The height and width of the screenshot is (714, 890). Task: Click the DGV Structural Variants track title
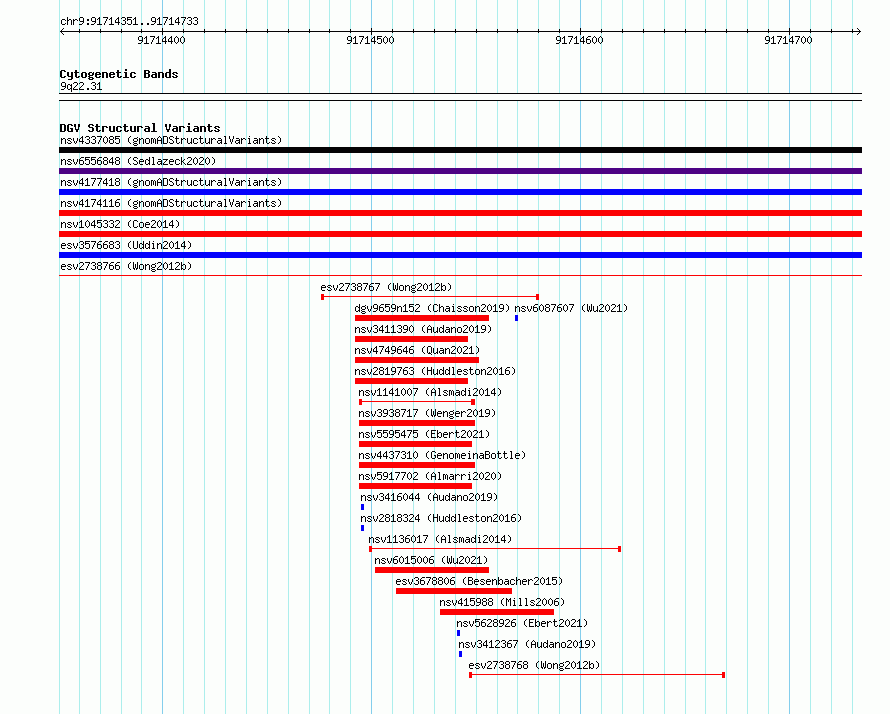(x=140, y=128)
